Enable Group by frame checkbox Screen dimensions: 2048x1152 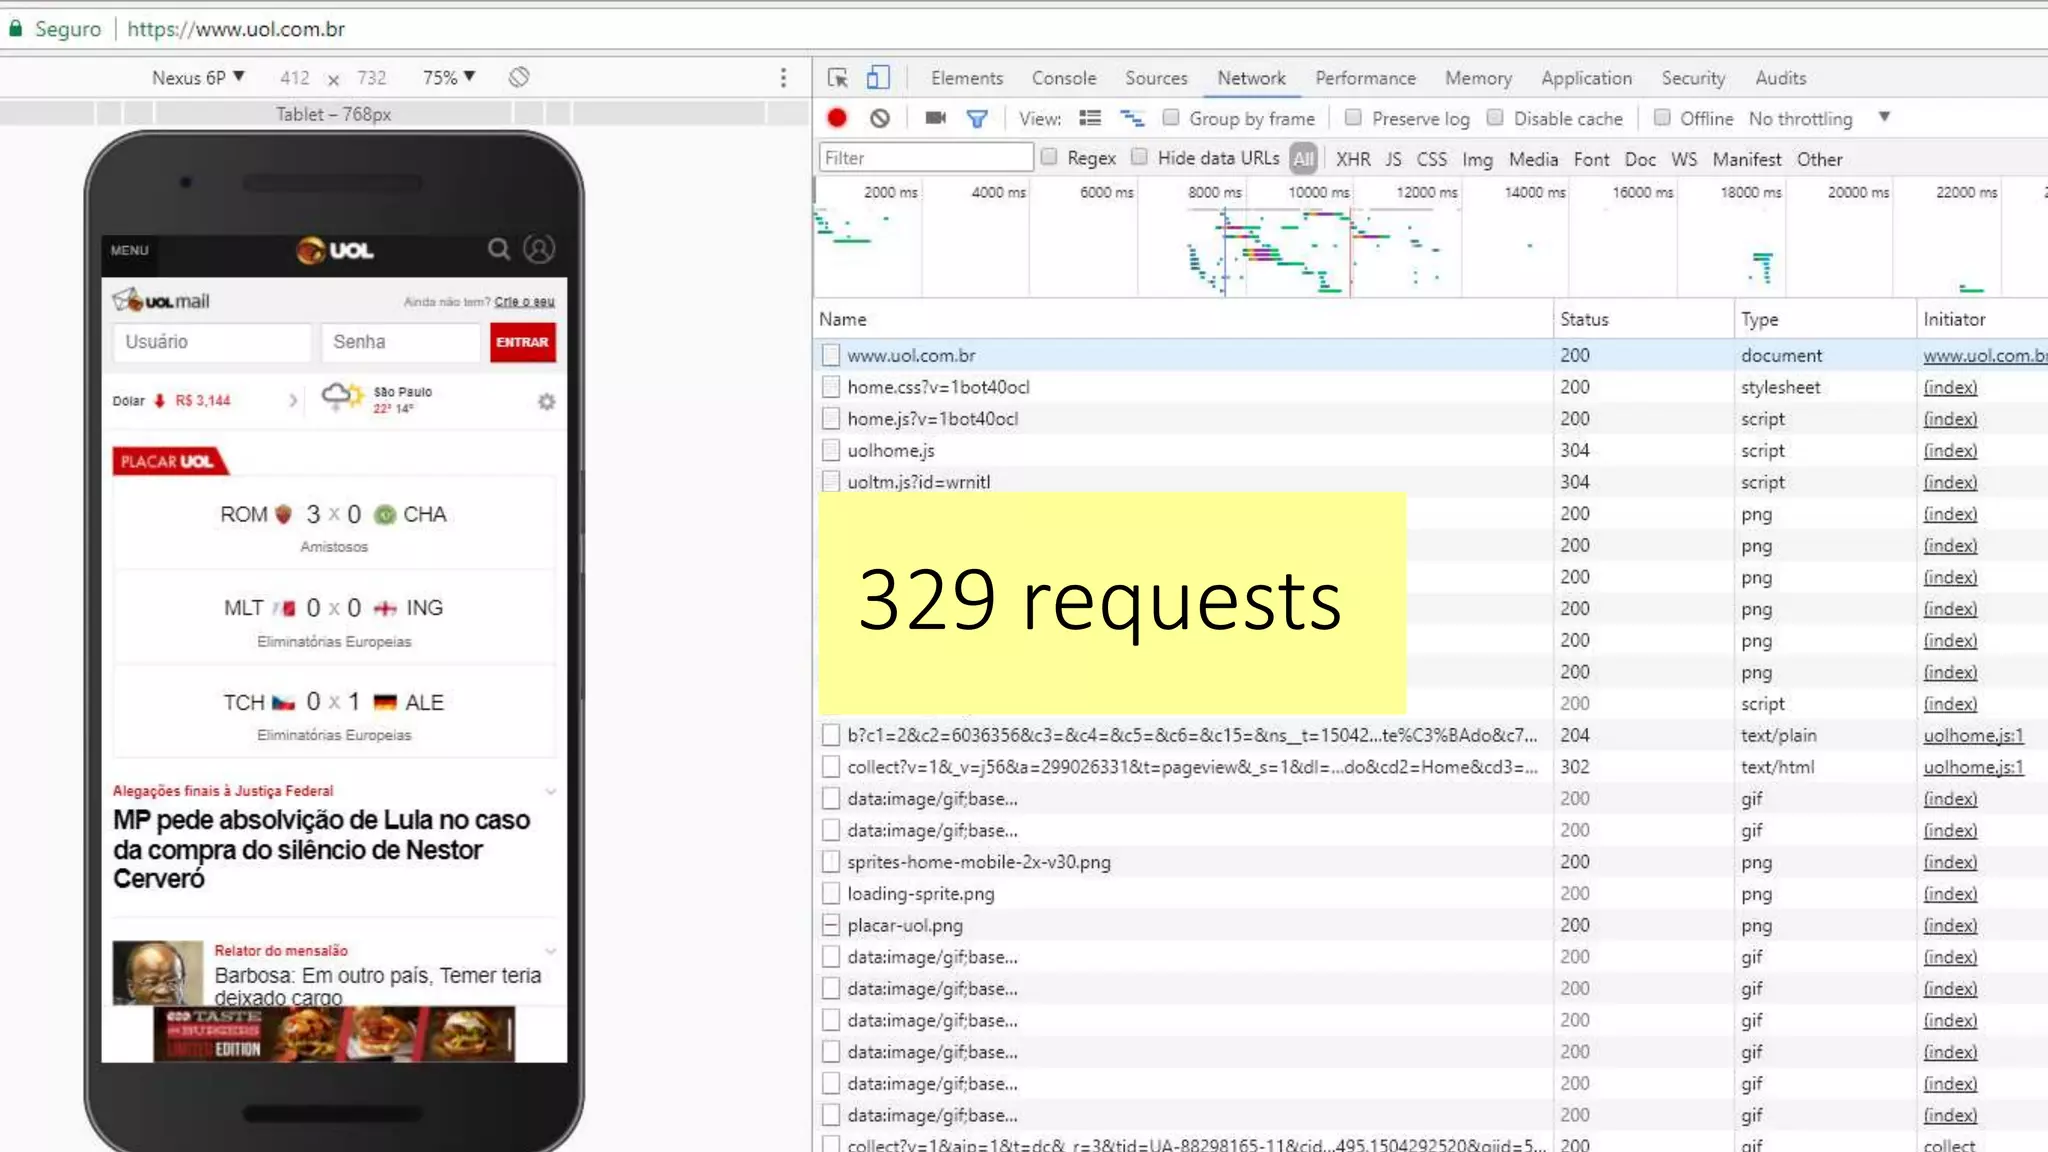click(1171, 118)
